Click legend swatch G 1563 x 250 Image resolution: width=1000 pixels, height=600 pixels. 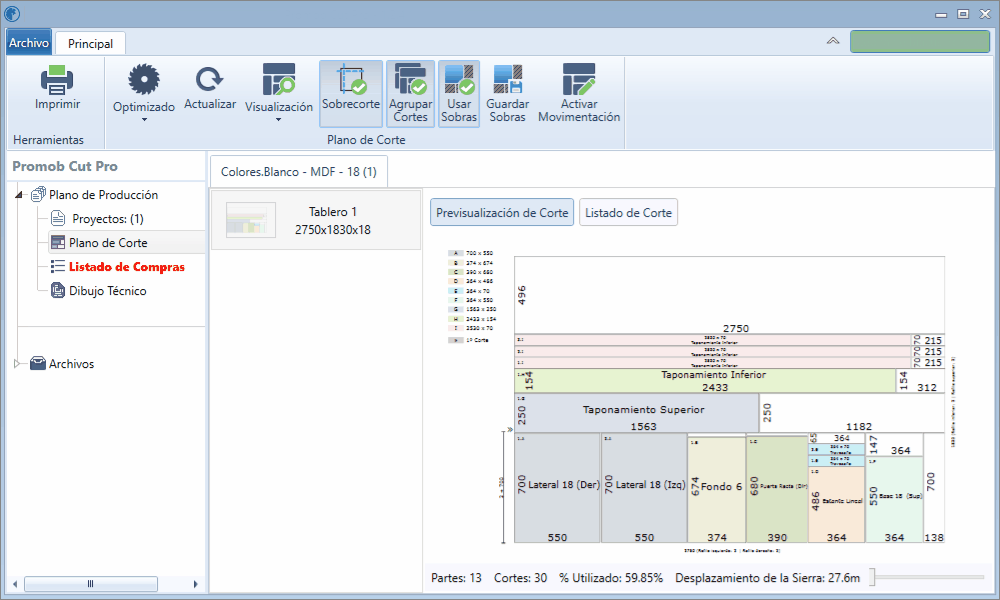455,309
